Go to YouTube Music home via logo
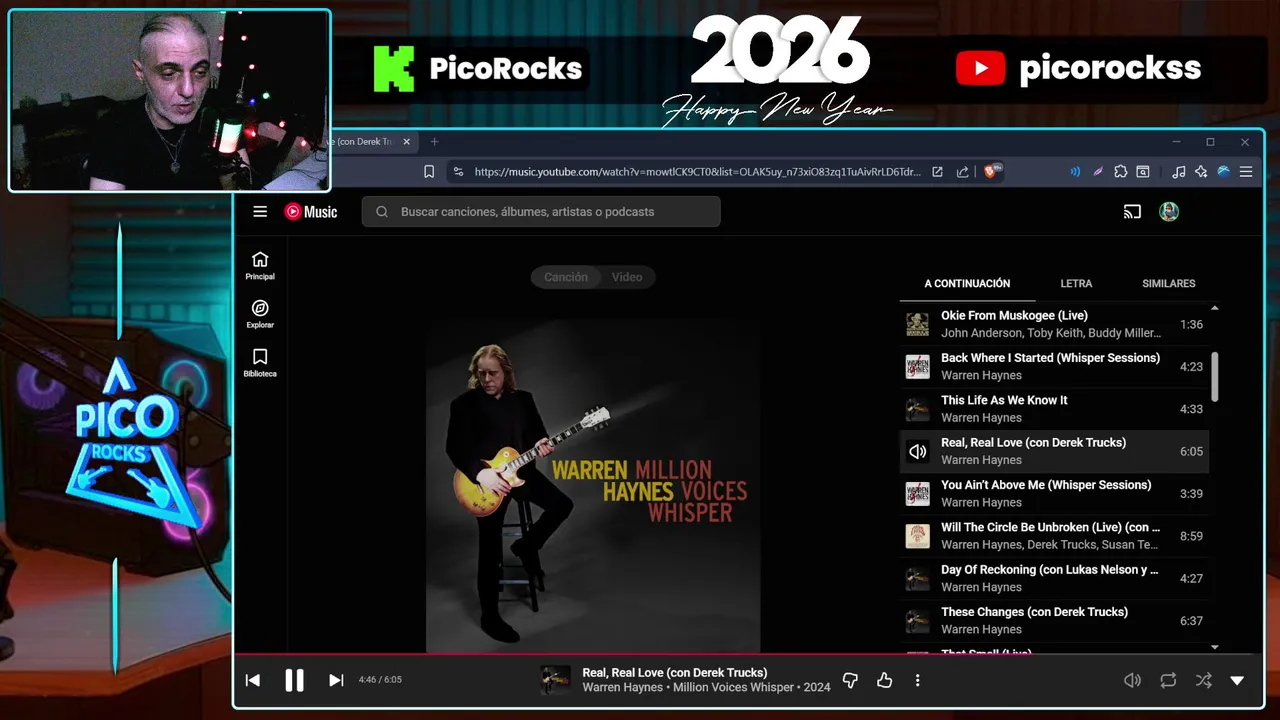 (x=311, y=212)
